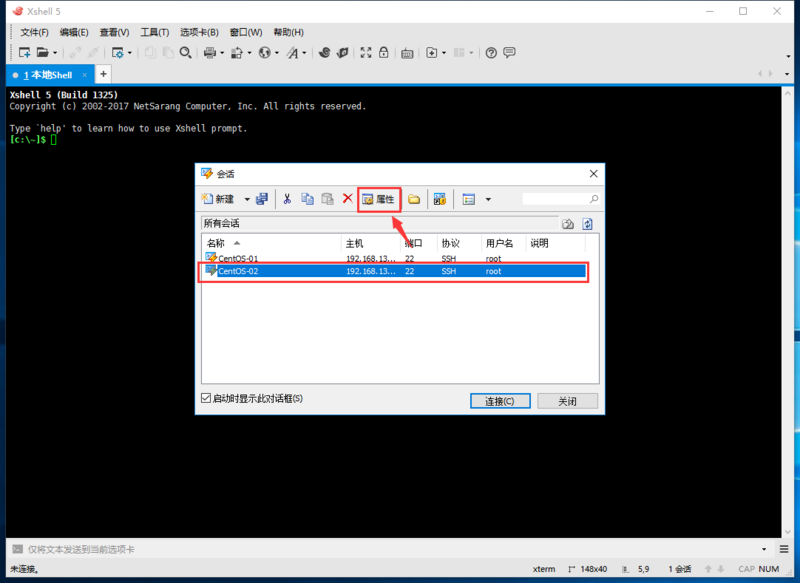Add a new tab with the plus button
This screenshot has height=583, width=800.
103,74
